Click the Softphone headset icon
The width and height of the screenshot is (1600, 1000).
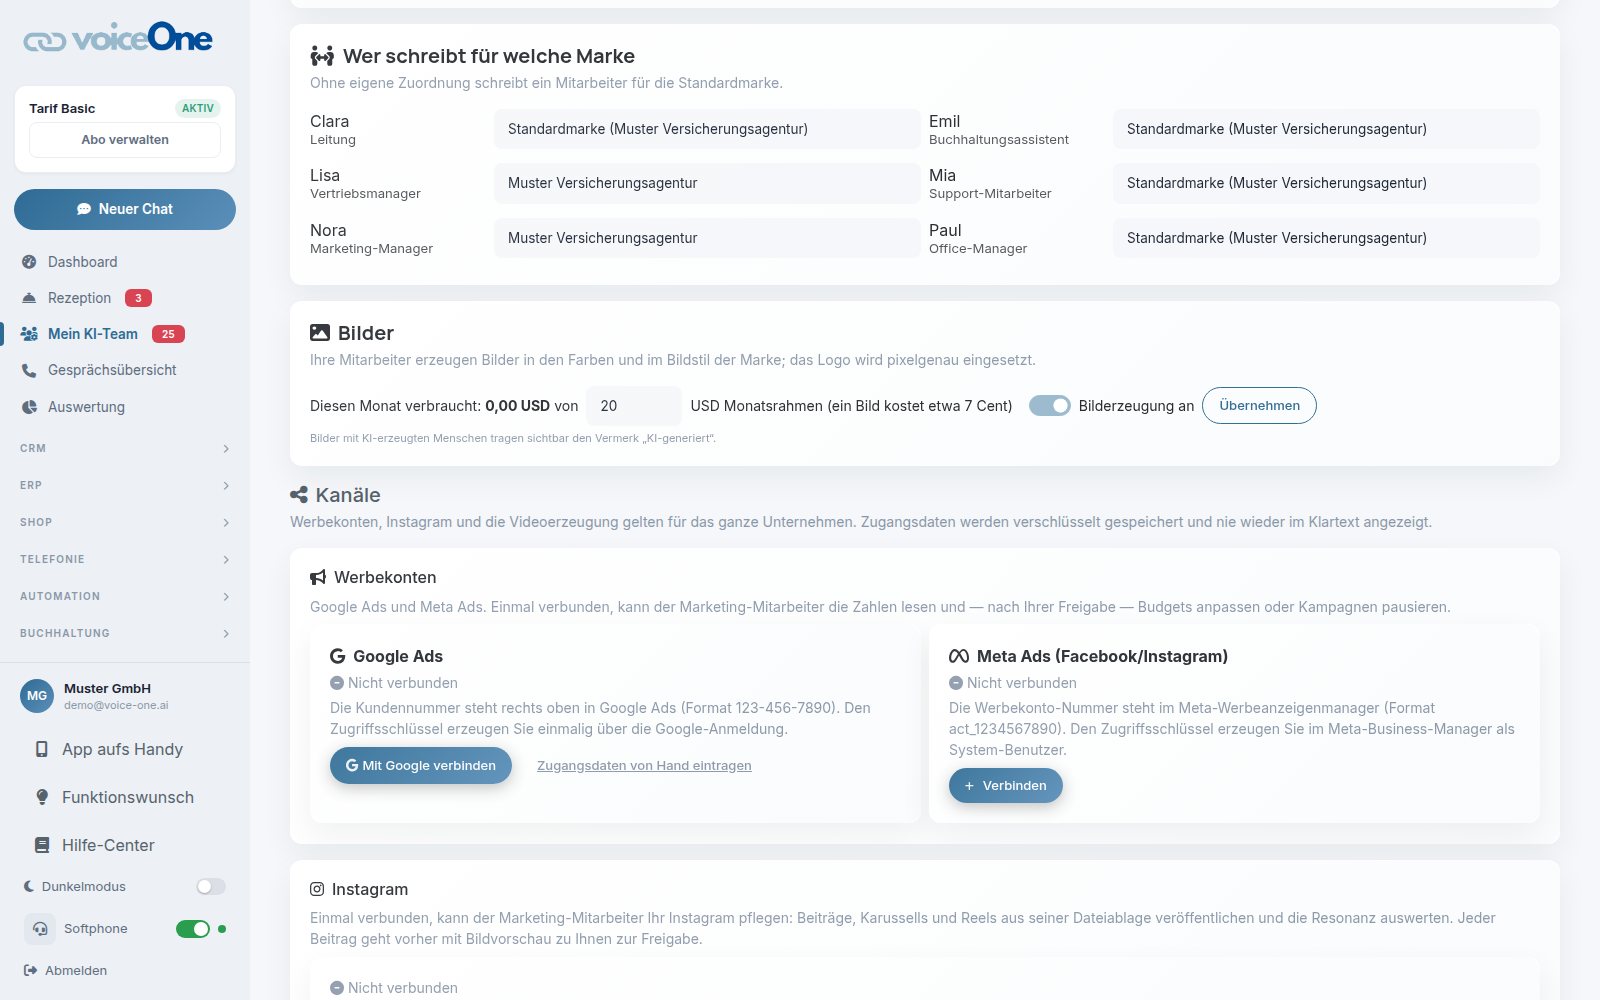click(x=40, y=929)
